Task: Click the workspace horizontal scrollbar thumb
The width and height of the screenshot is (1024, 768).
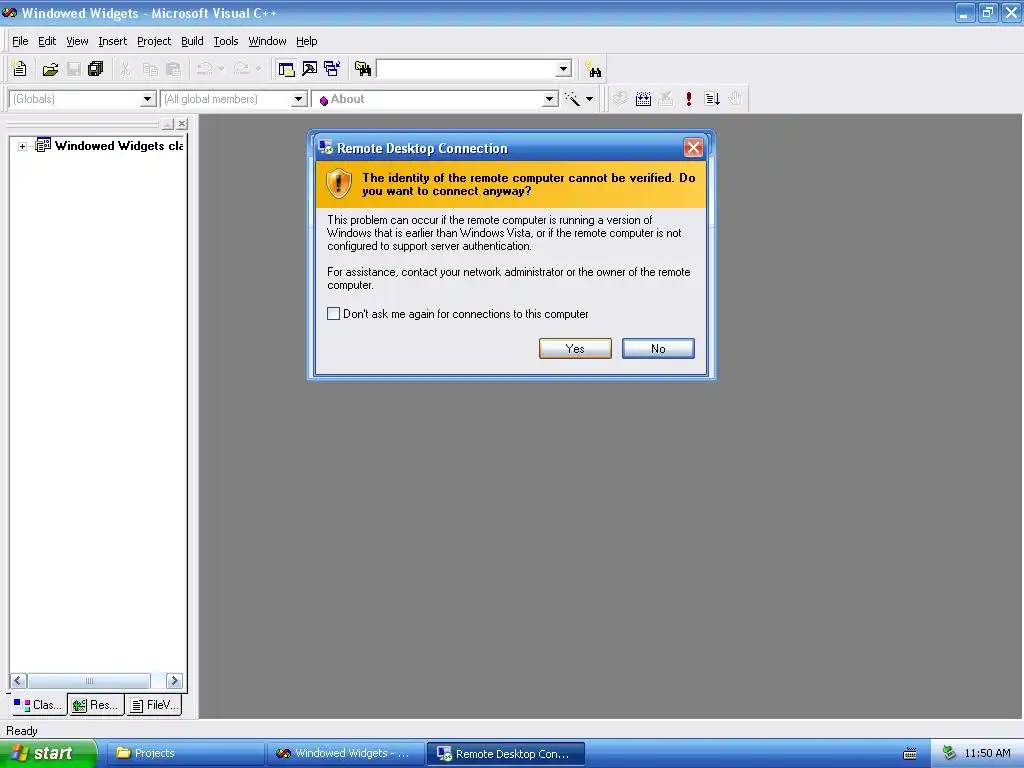Action: [x=89, y=681]
